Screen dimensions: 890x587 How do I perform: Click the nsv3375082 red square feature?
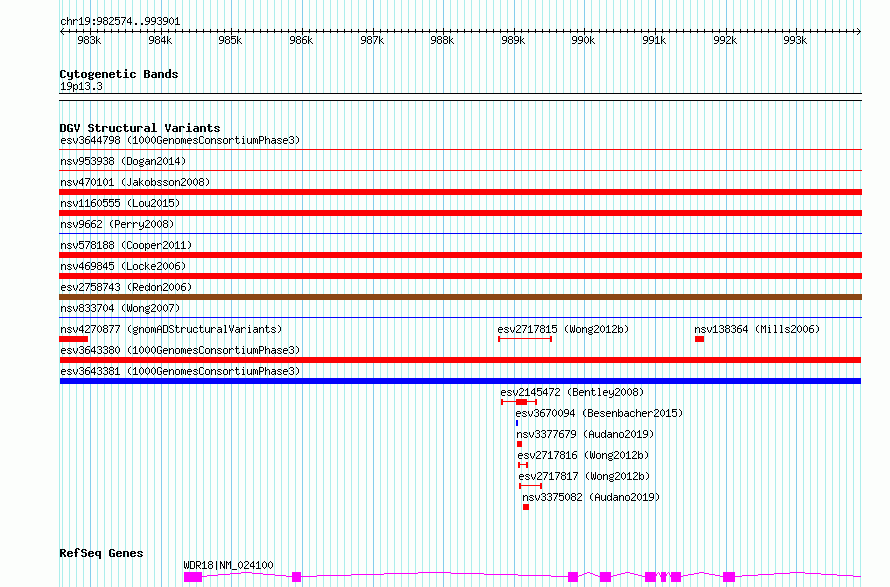(x=526, y=507)
